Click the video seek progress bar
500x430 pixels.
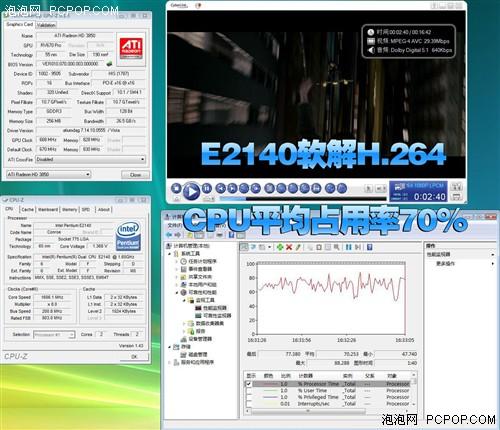pyautogui.click(x=303, y=198)
